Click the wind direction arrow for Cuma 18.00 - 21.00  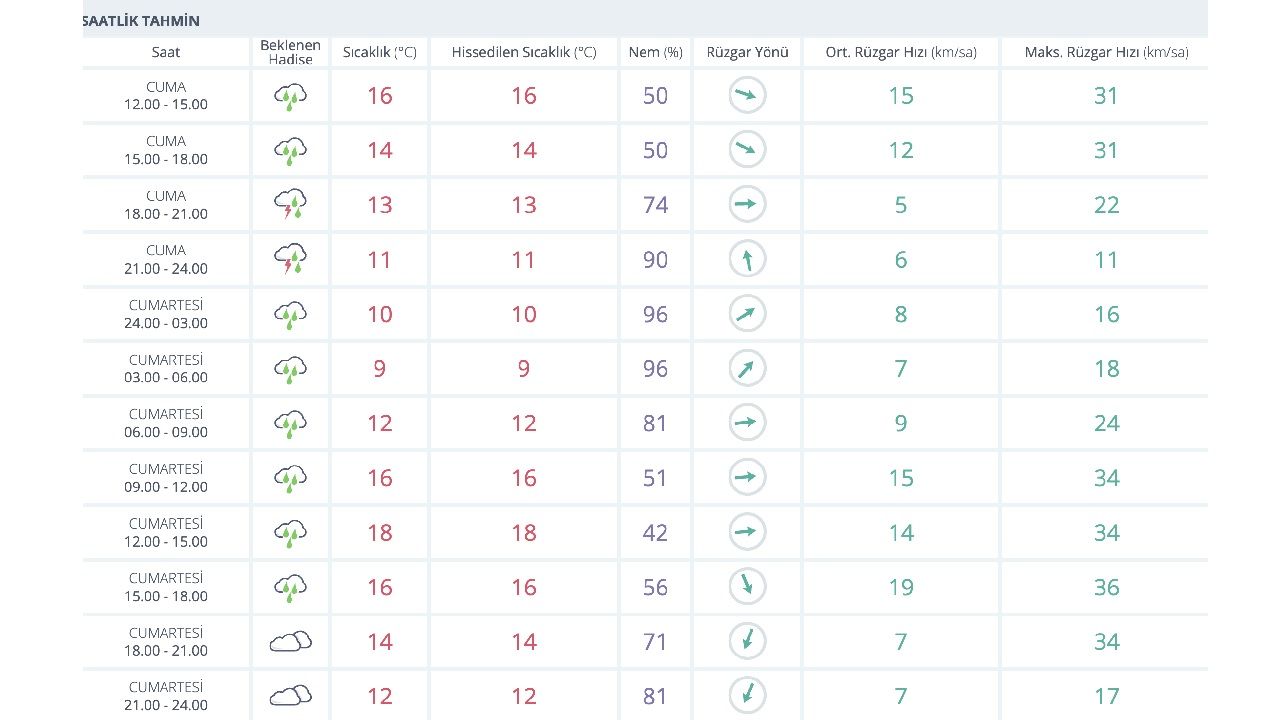point(747,205)
